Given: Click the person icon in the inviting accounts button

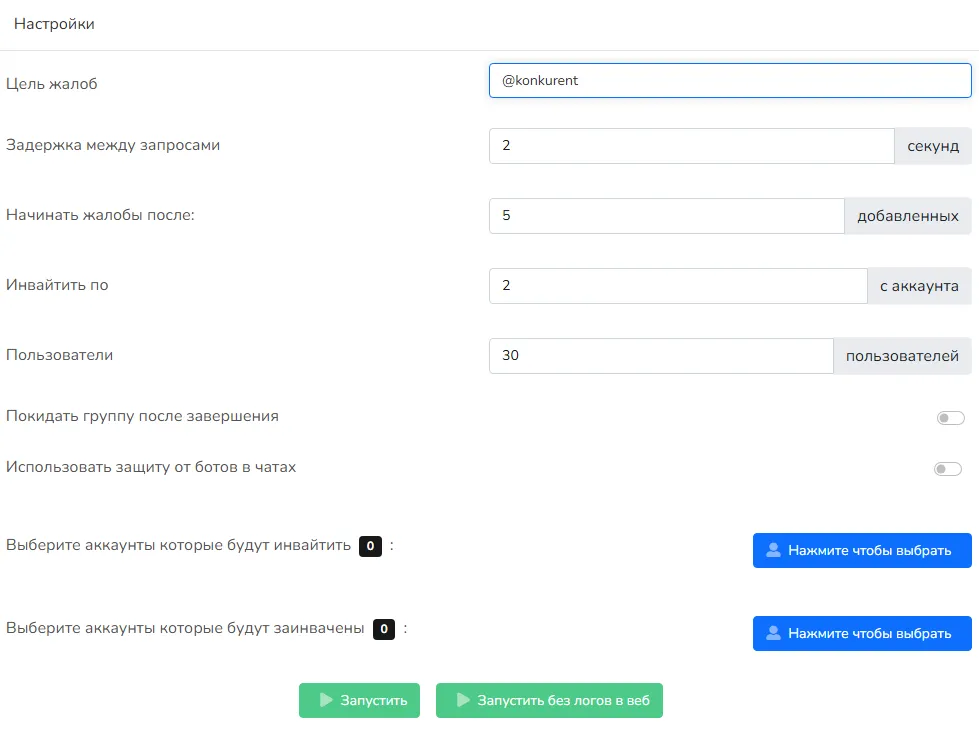Looking at the screenshot, I should (773, 550).
